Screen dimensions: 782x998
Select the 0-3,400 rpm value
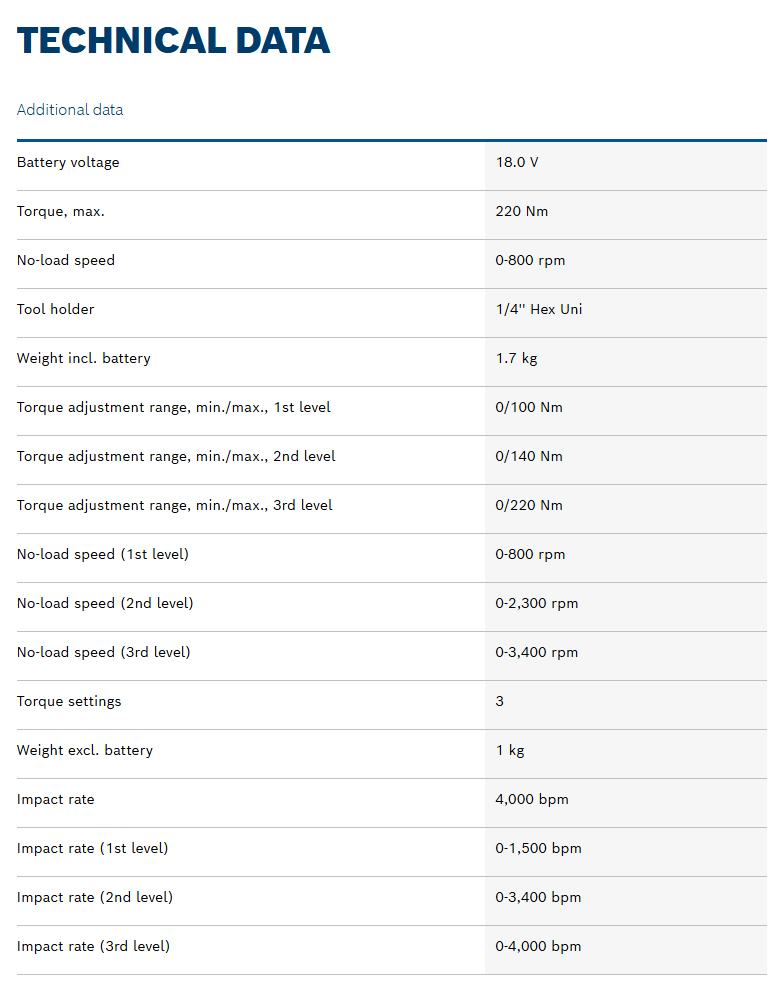pyautogui.click(x=537, y=652)
